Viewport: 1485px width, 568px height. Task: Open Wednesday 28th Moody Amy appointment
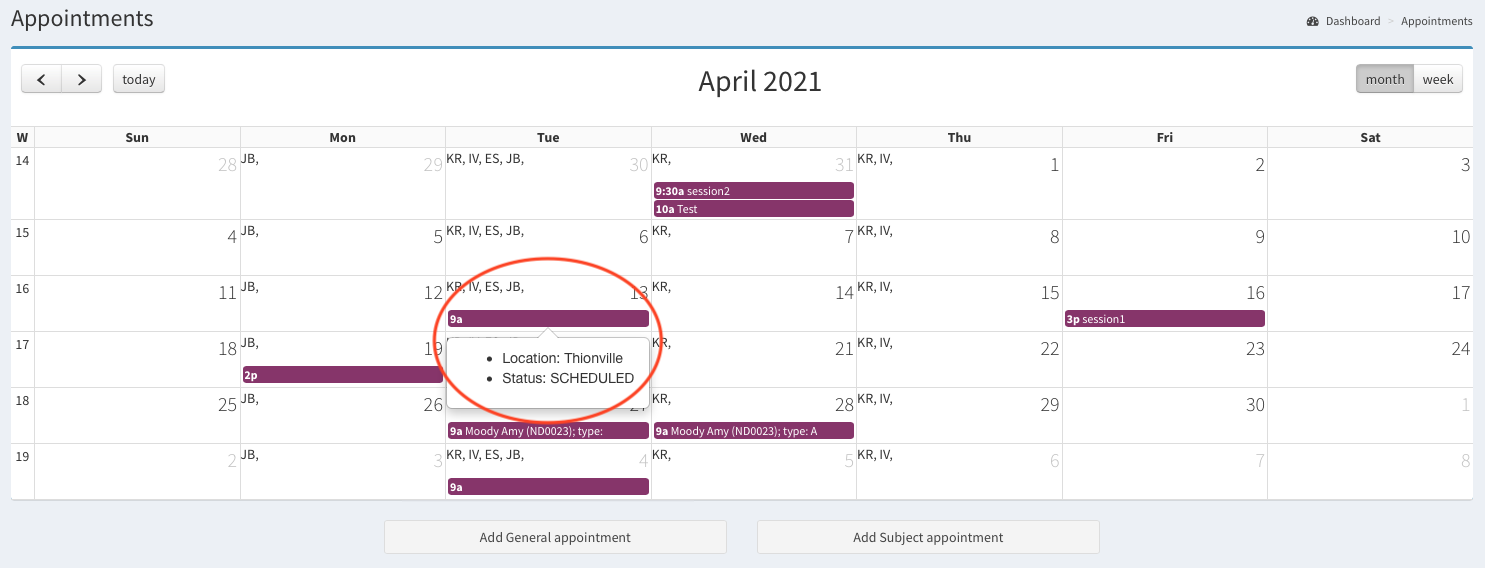pos(754,431)
